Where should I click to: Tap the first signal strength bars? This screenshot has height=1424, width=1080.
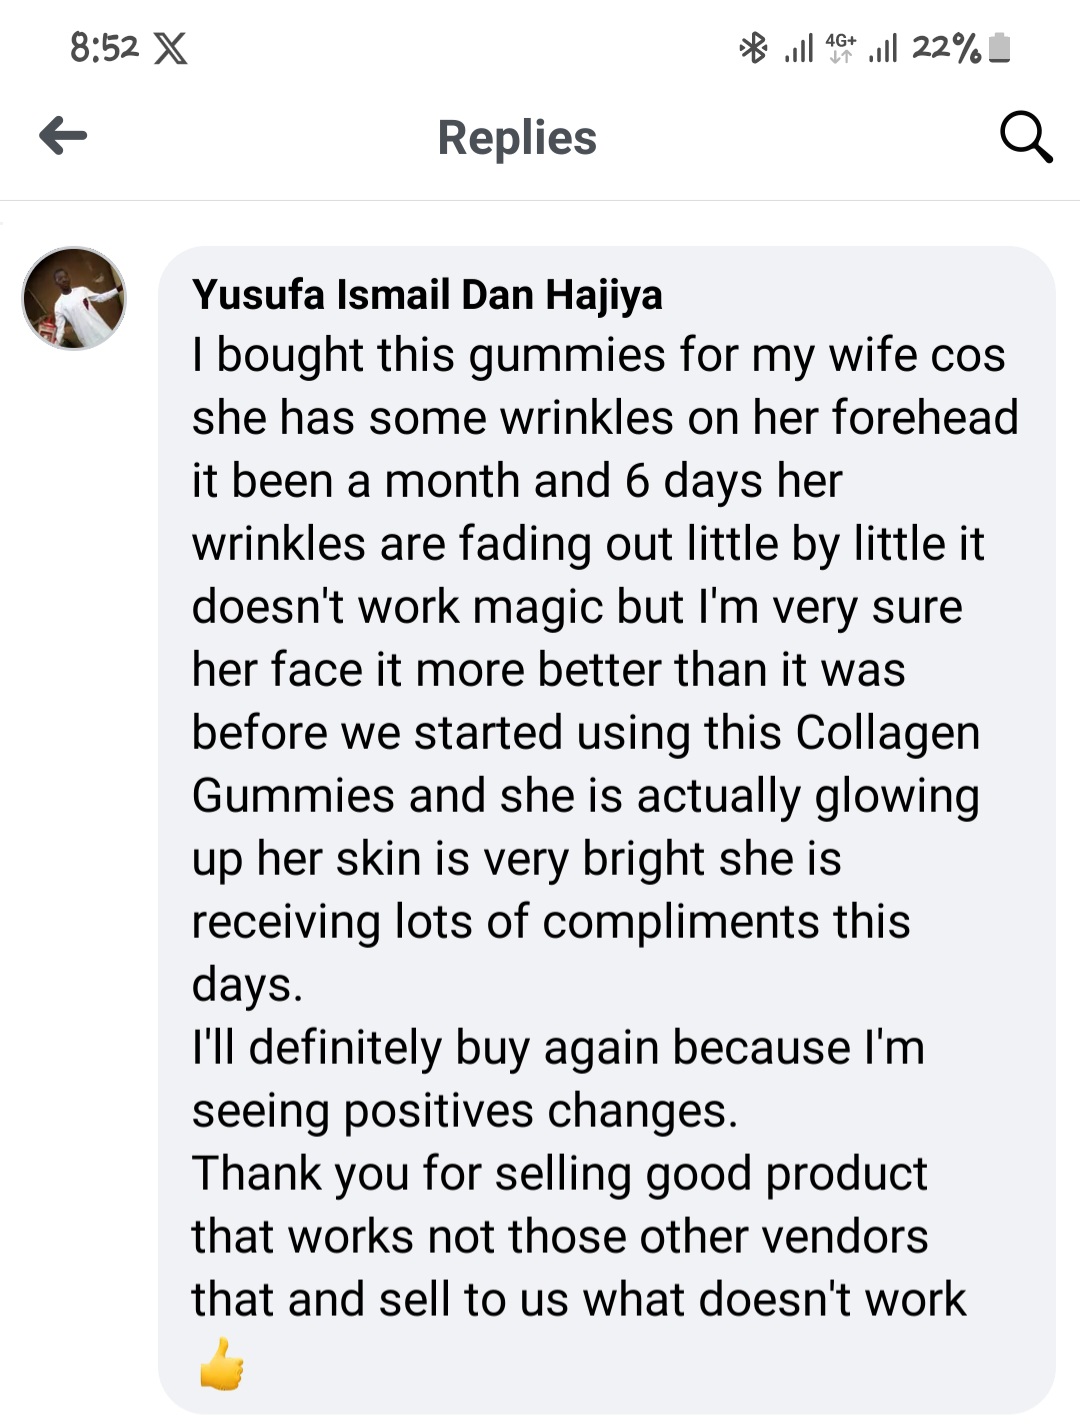798,48
